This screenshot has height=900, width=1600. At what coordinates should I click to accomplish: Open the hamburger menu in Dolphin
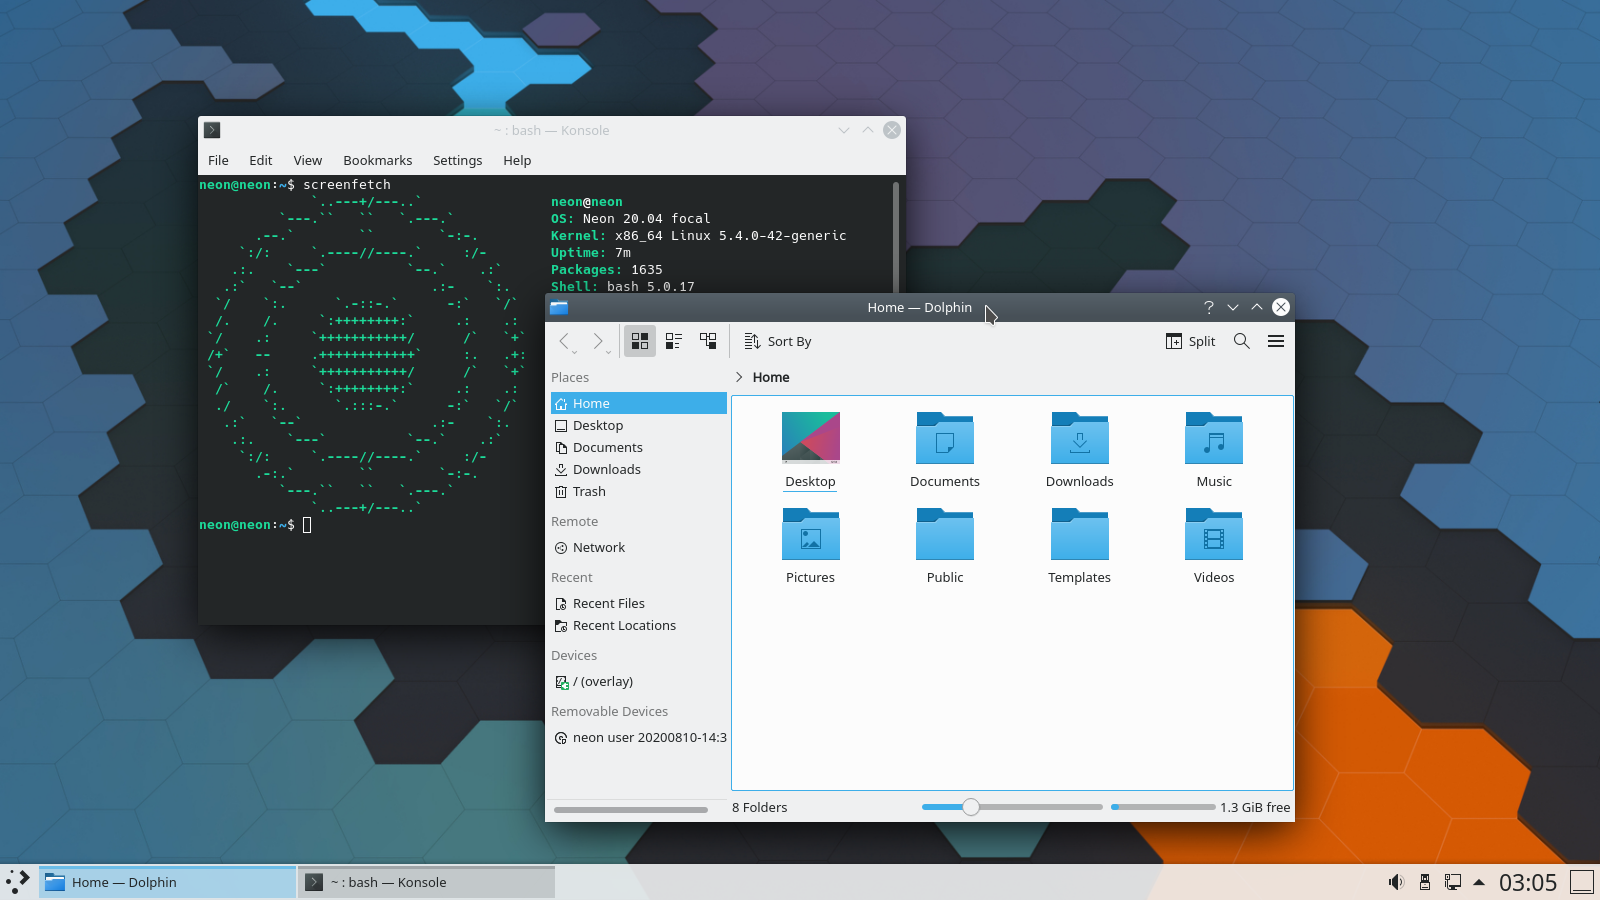click(1276, 341)
